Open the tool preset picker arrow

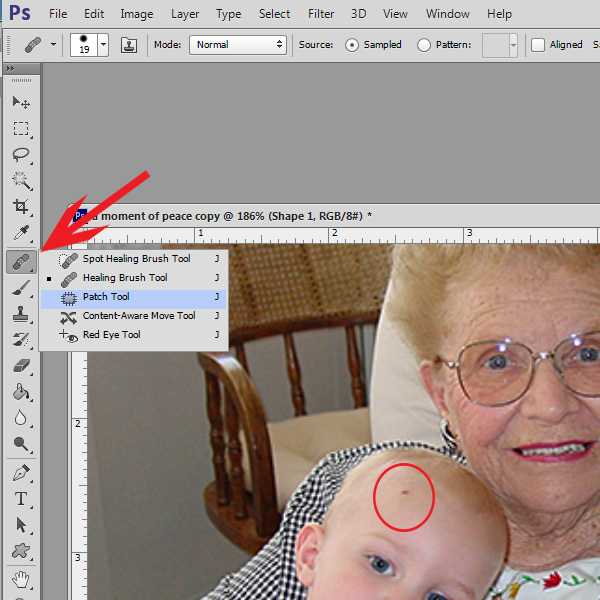[53, 45]
